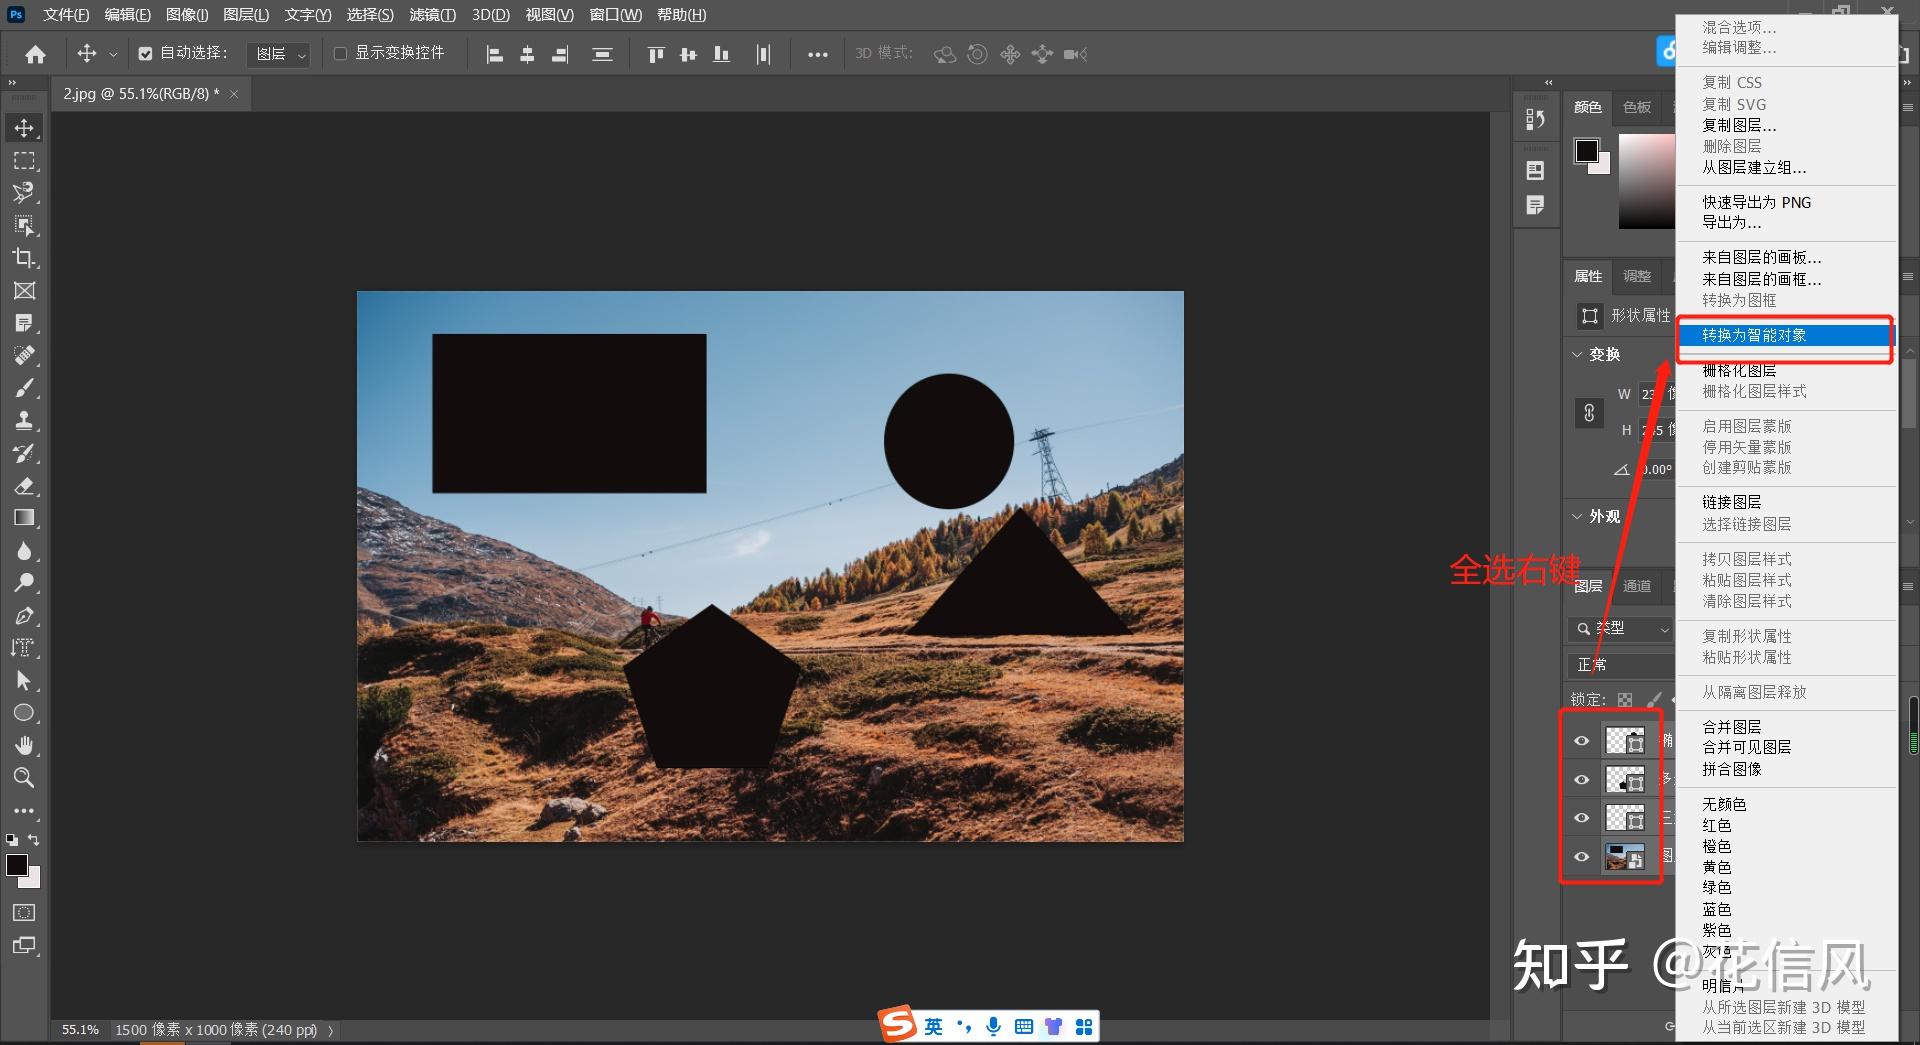Toggle the 自动选择 checkbox
1920x1045 pixels.
pyautogui.click(x=146, y=54)
